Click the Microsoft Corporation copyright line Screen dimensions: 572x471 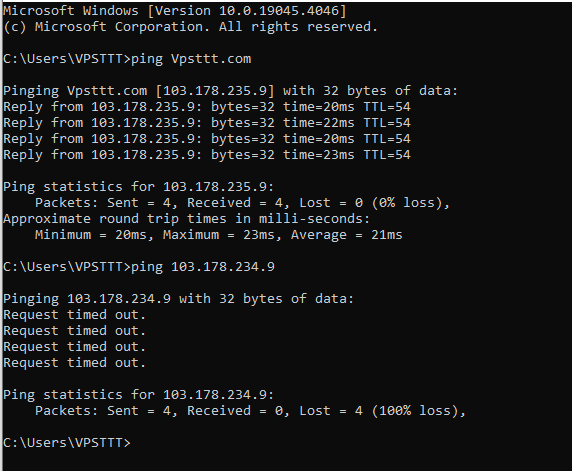click(x=190, y=27)
